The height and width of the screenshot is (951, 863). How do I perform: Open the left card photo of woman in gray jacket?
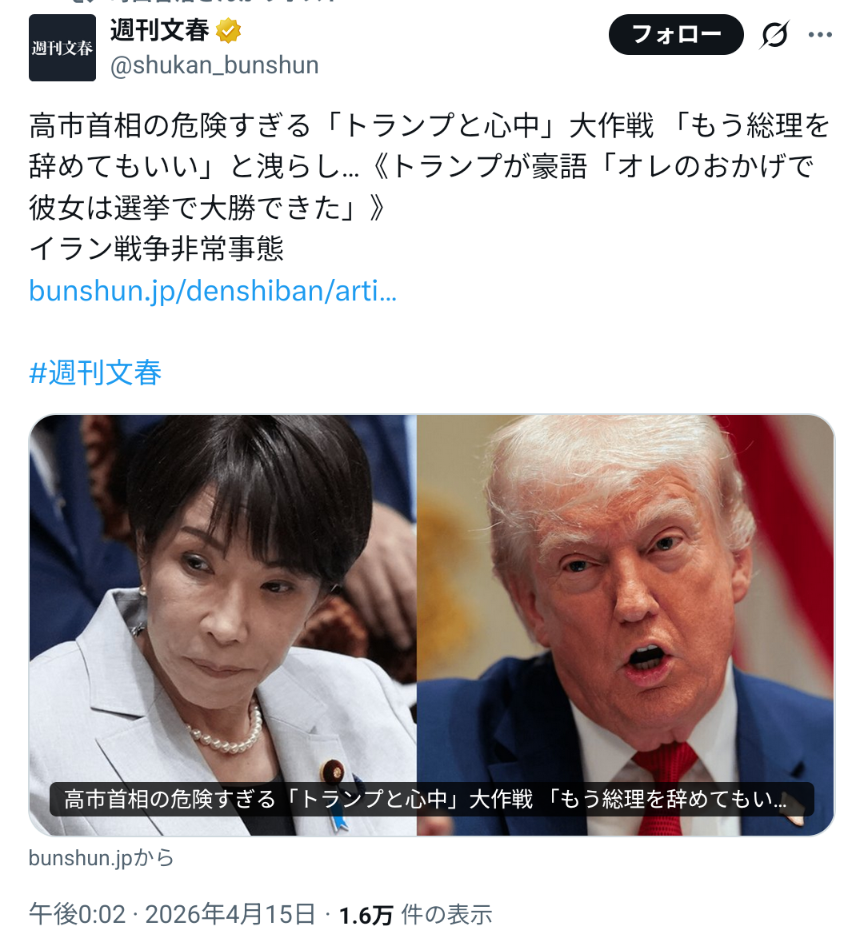(223, 625)
